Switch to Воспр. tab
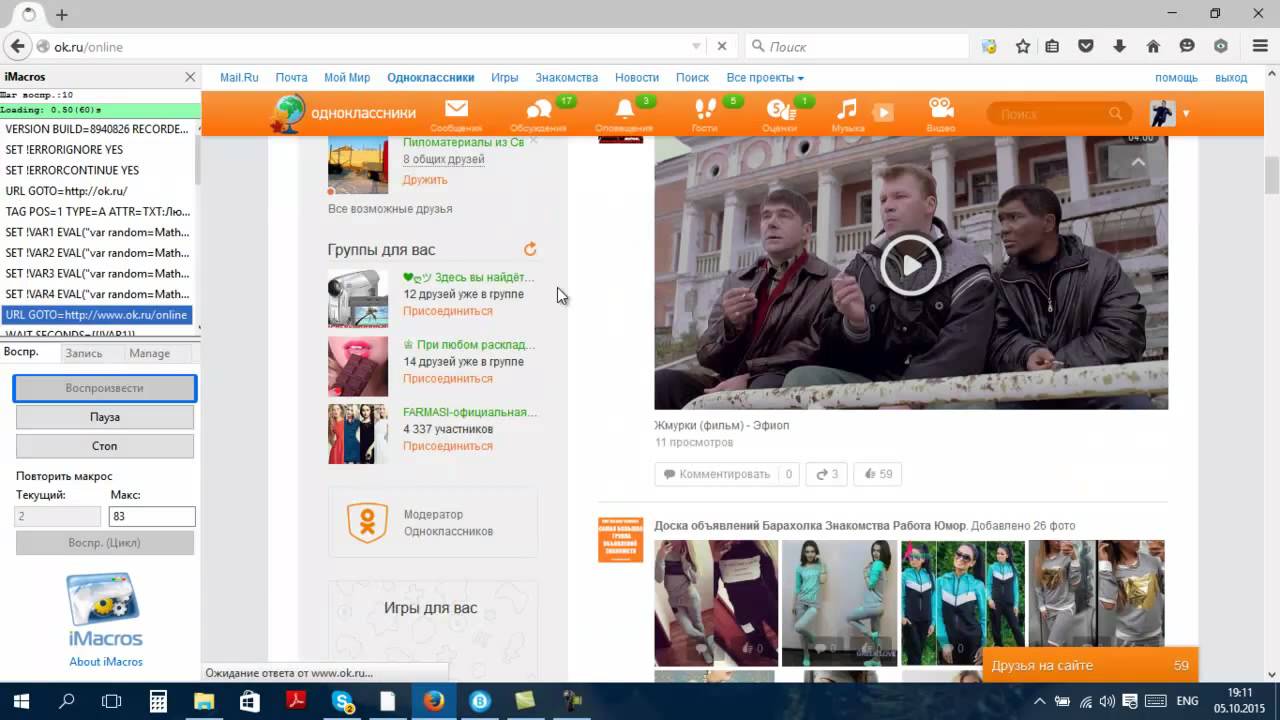Screen dimensions: 1280x720 point(21,352)
